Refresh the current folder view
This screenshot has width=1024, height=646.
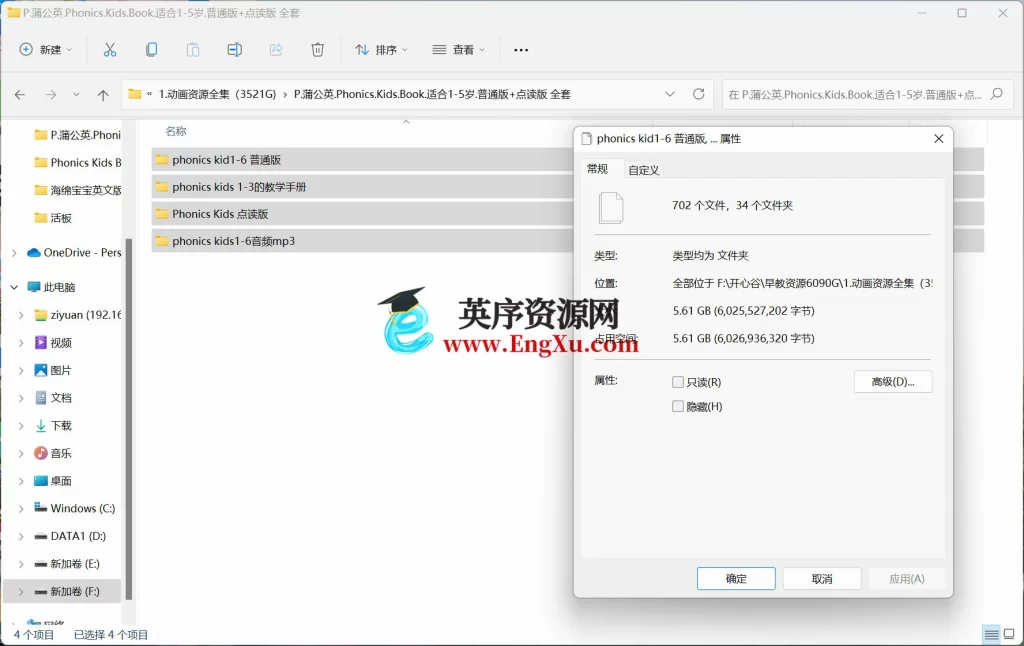[x=699, y=94]
